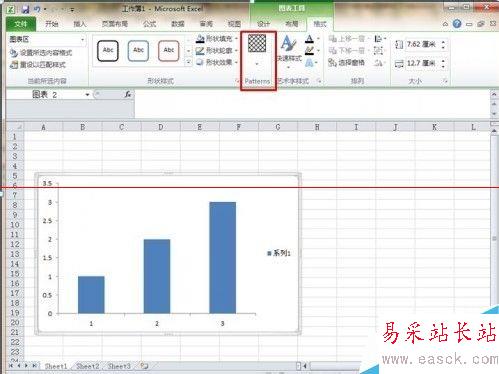Click 下移一层 send backward button

[347, 51]
